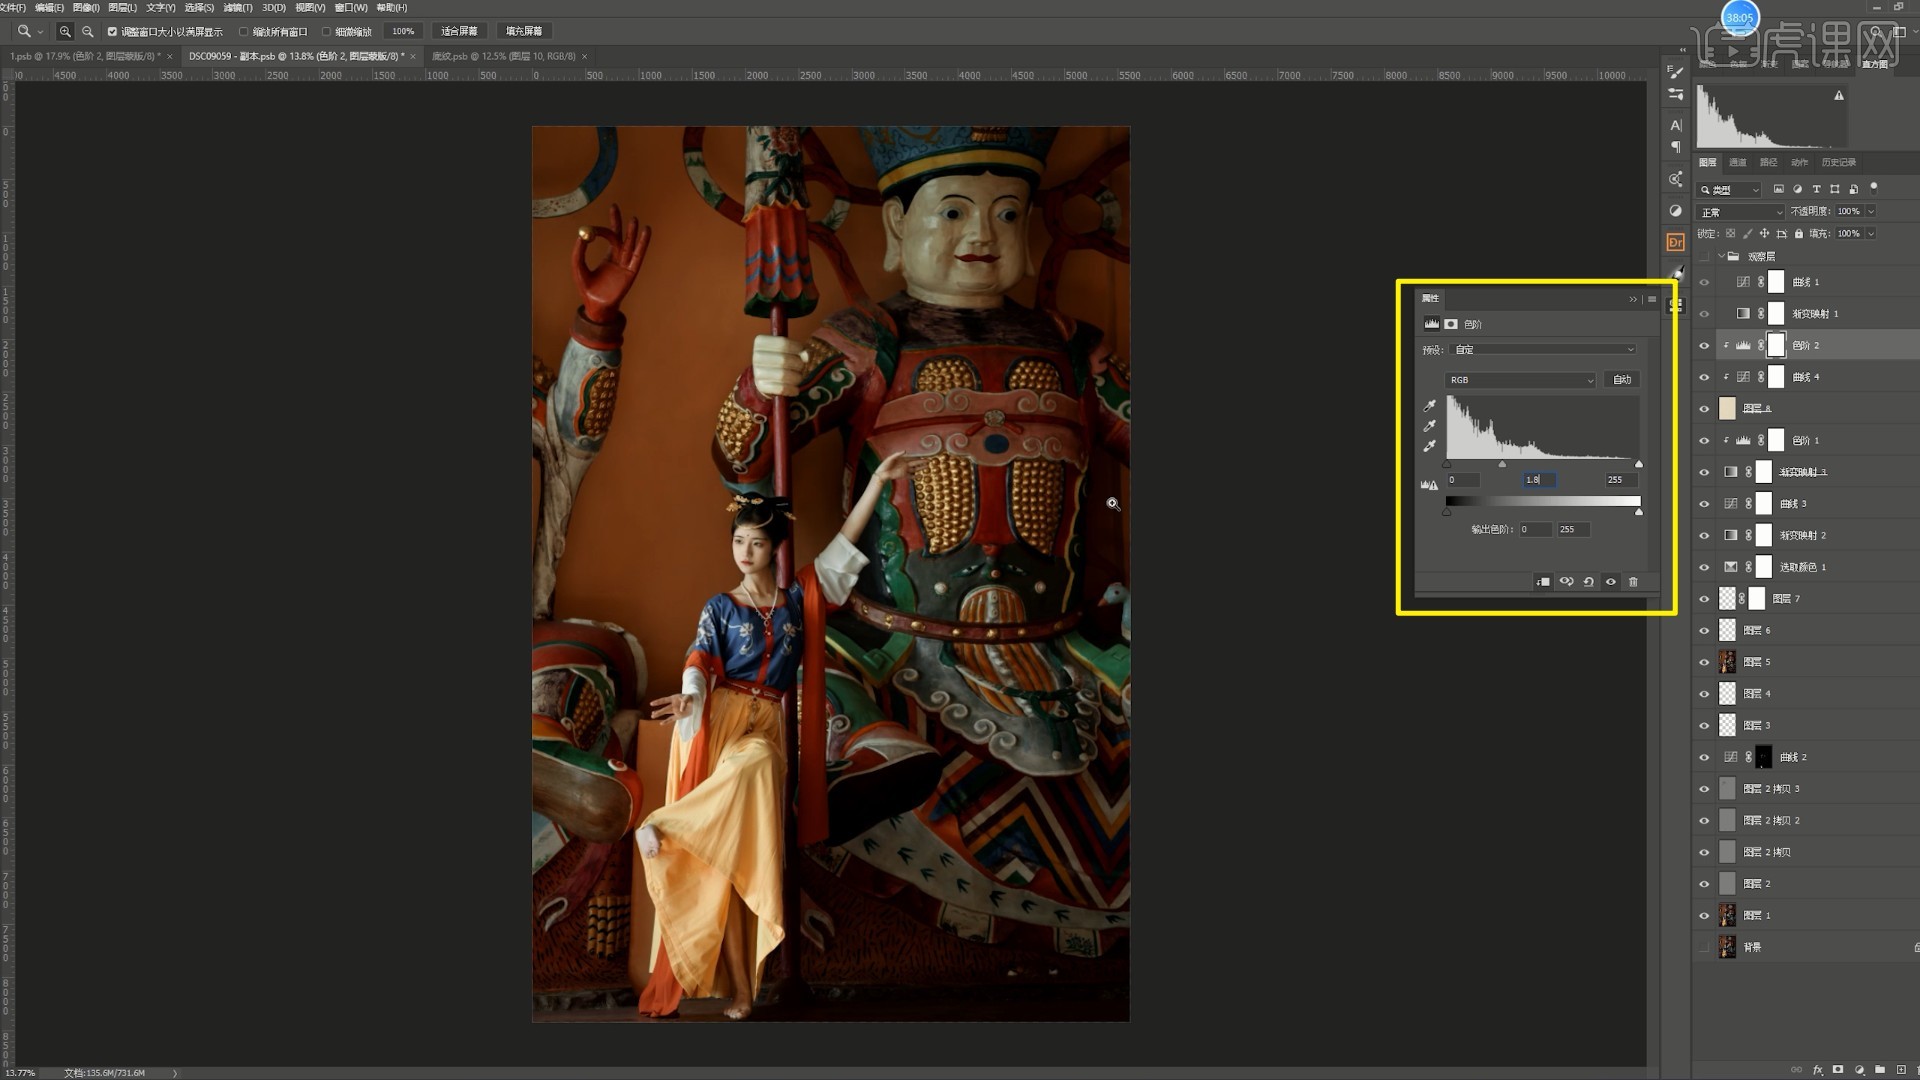Click the black point eyedropper in Levels
The width and height of the screenshot is (1920, 1080).
[x=1430, y=406]
